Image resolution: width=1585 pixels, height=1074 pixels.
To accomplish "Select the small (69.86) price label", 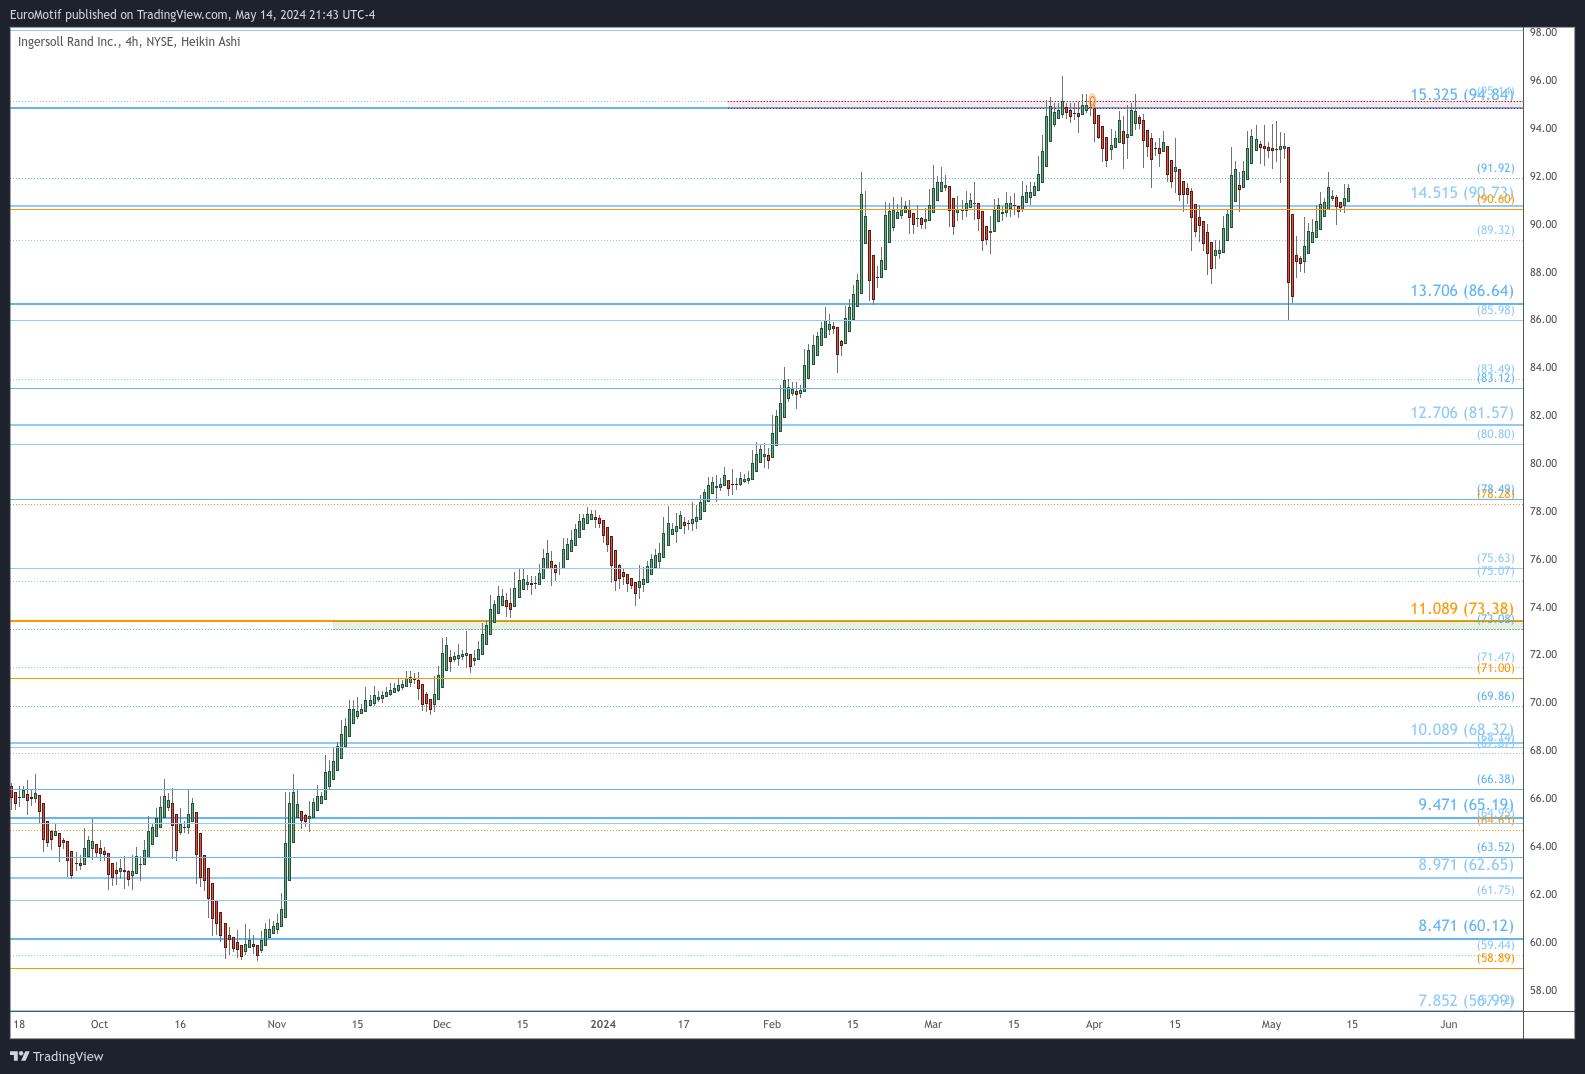I will [1496, 696].
